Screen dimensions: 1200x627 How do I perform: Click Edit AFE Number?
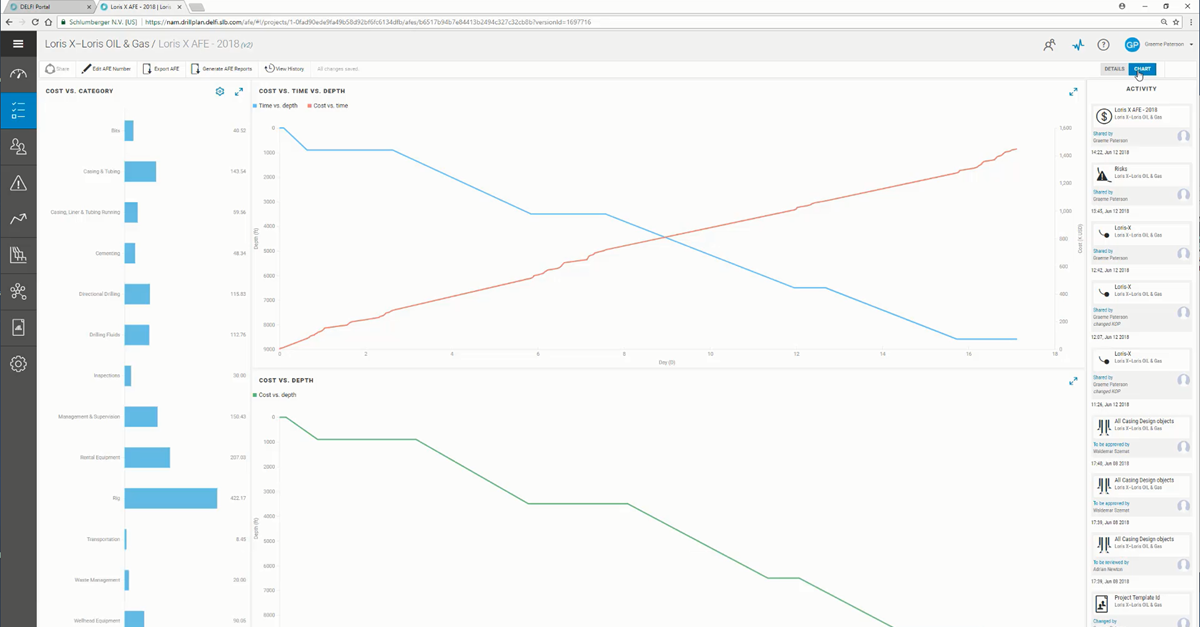point(107,69)
